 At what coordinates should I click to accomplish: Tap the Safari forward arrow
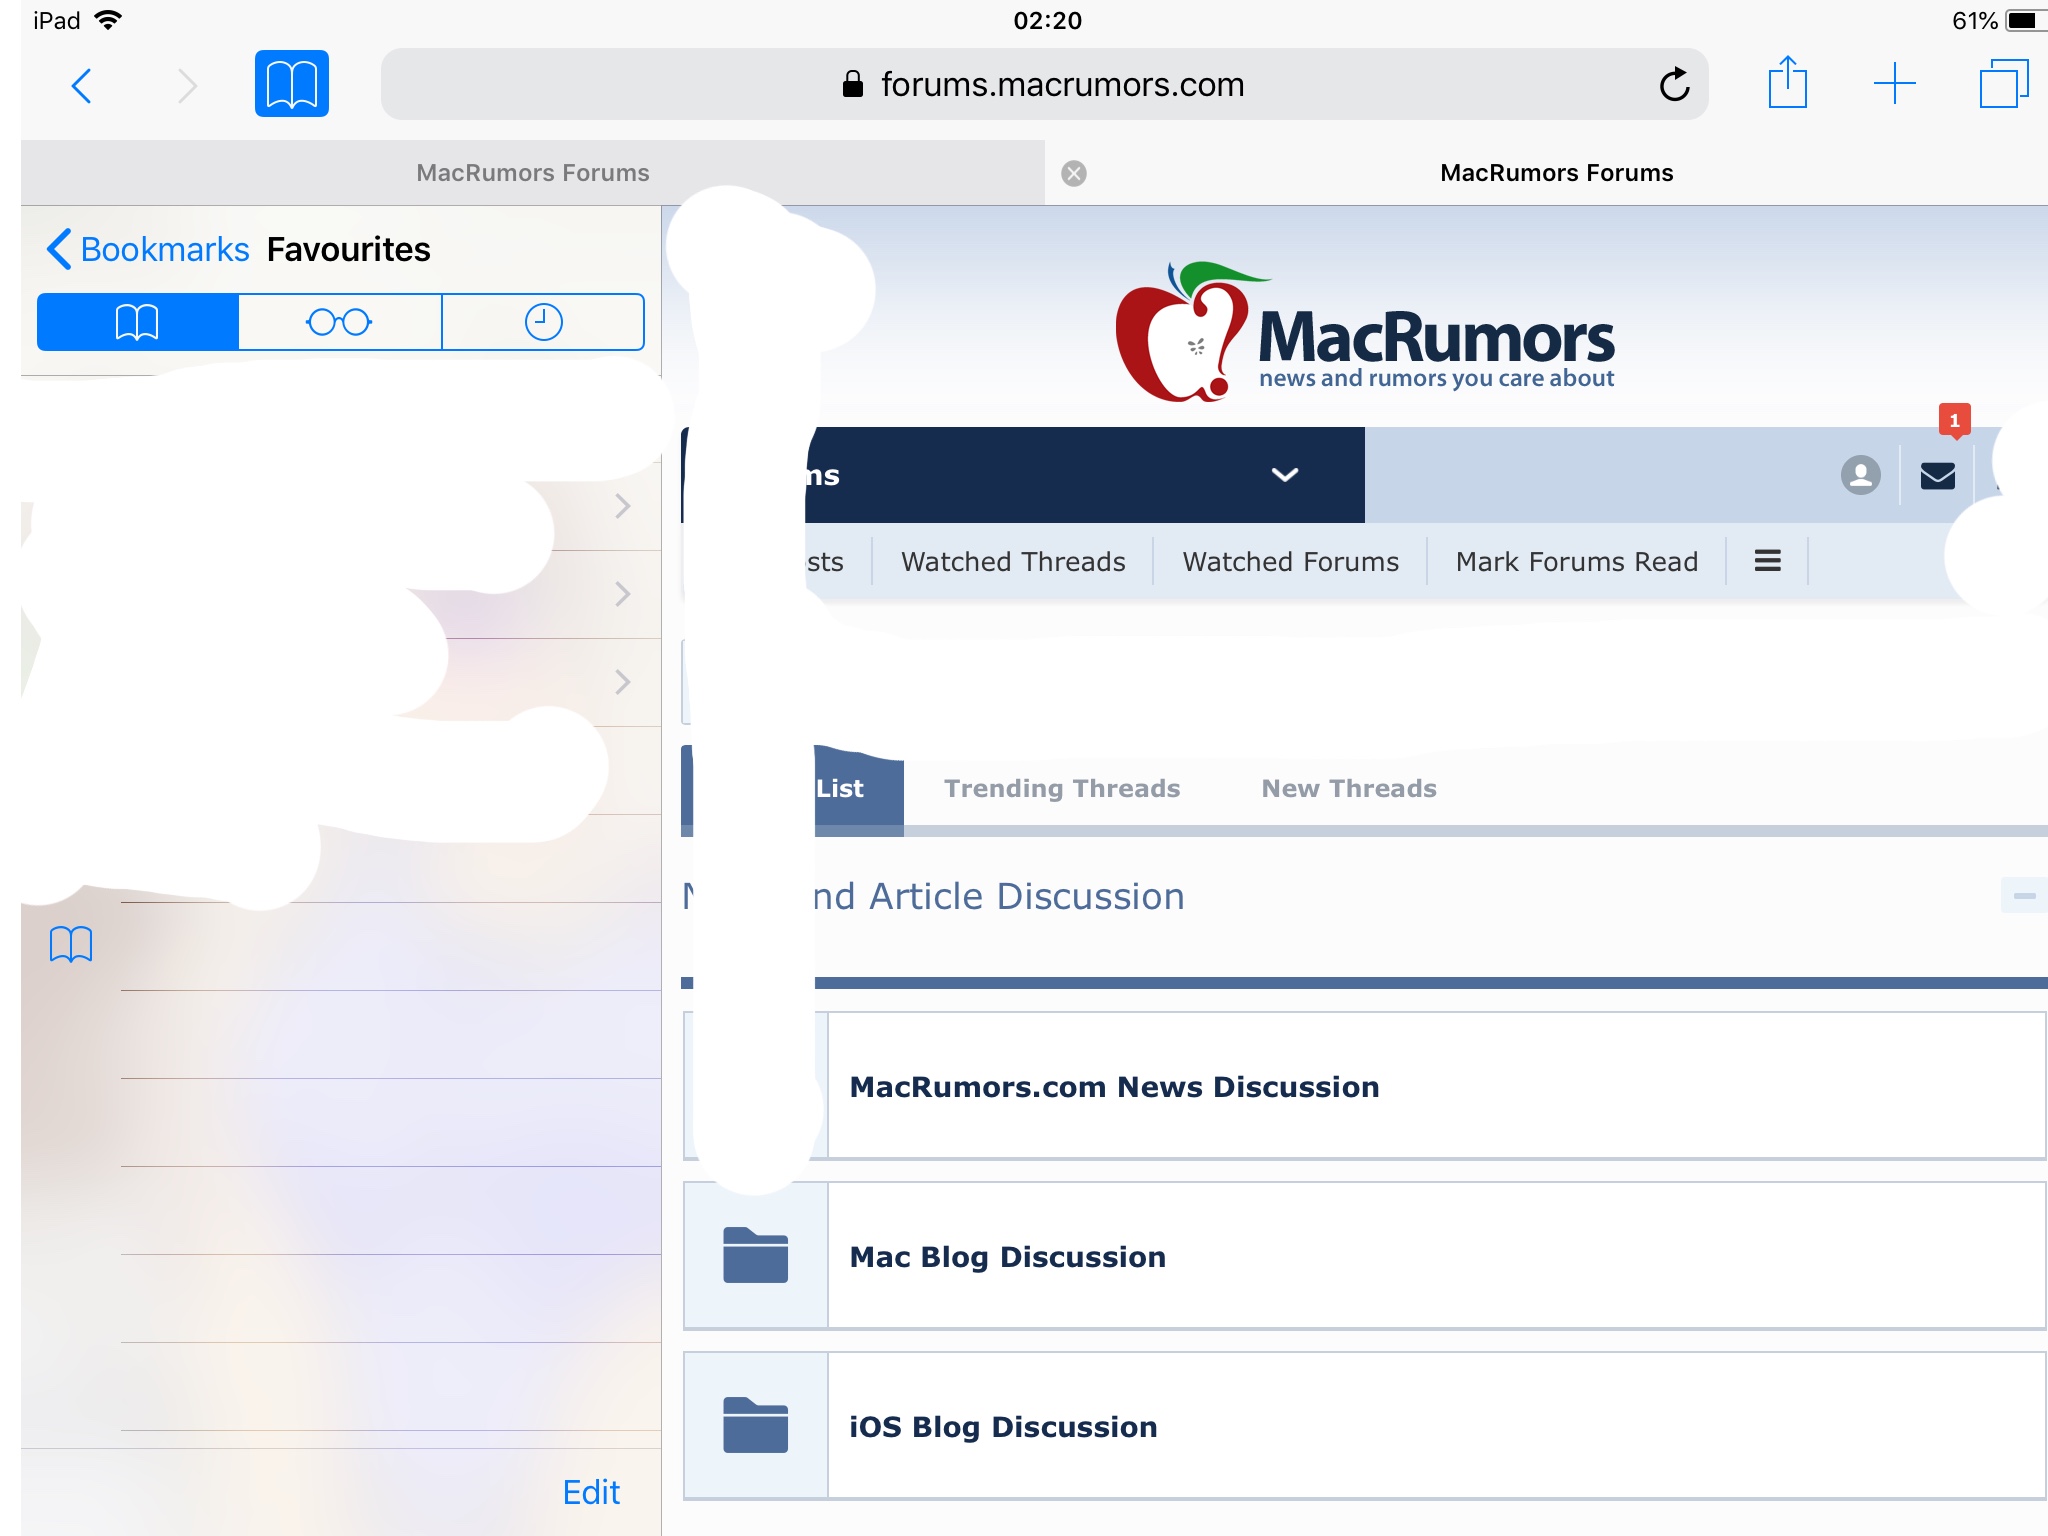click(x=187, y=86)
